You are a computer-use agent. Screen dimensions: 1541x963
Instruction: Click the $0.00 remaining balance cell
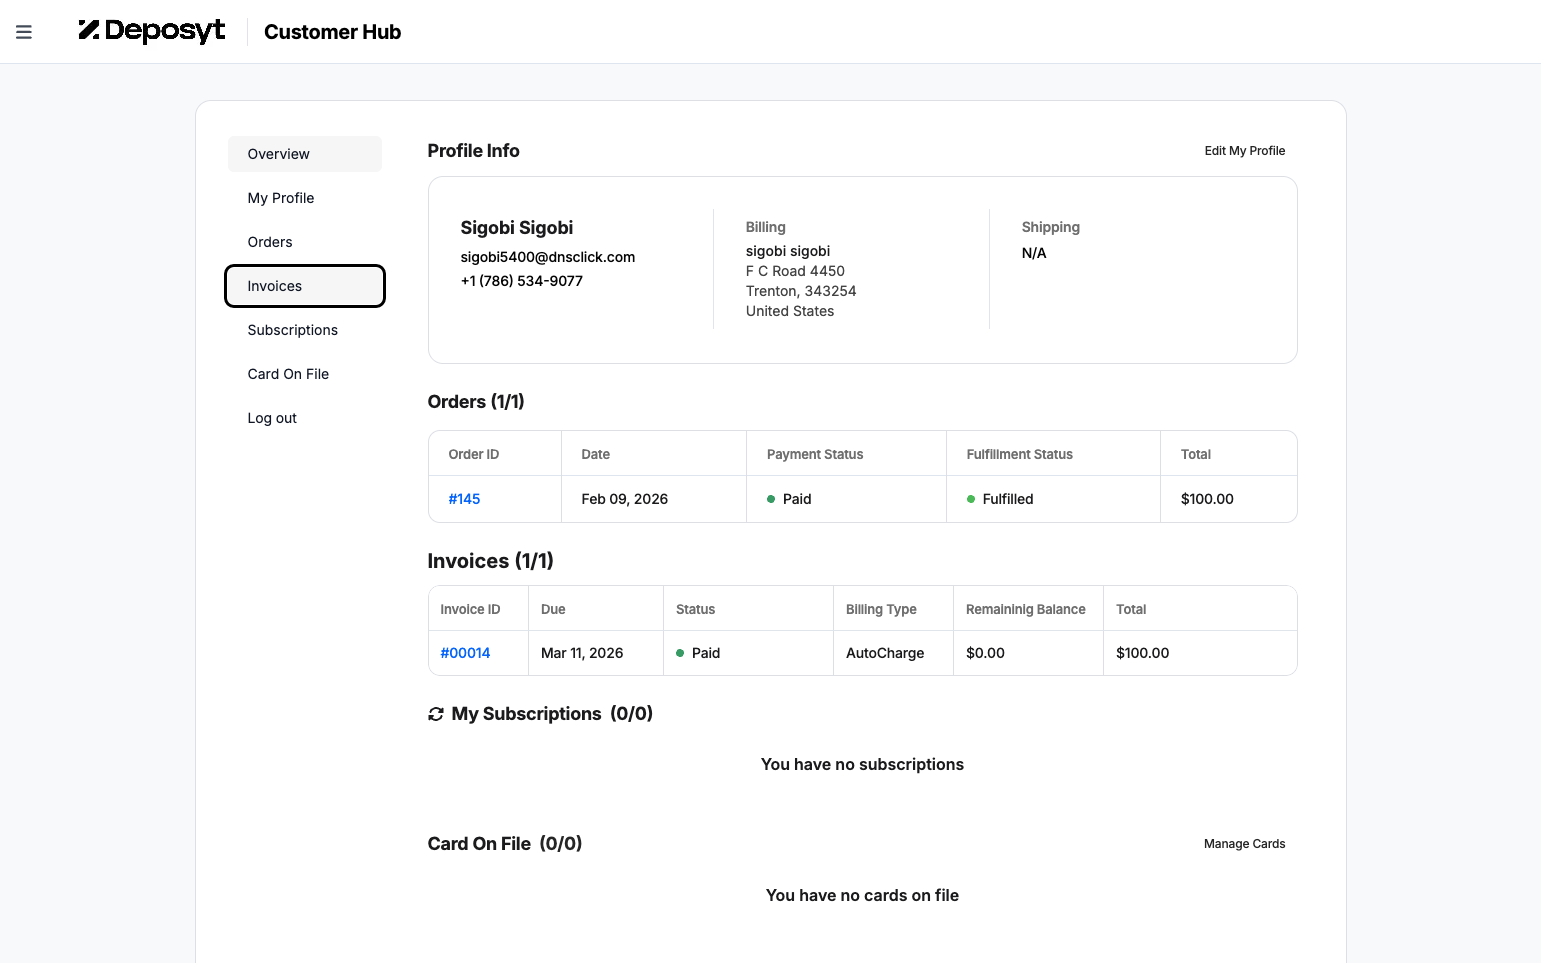point(985,653)
